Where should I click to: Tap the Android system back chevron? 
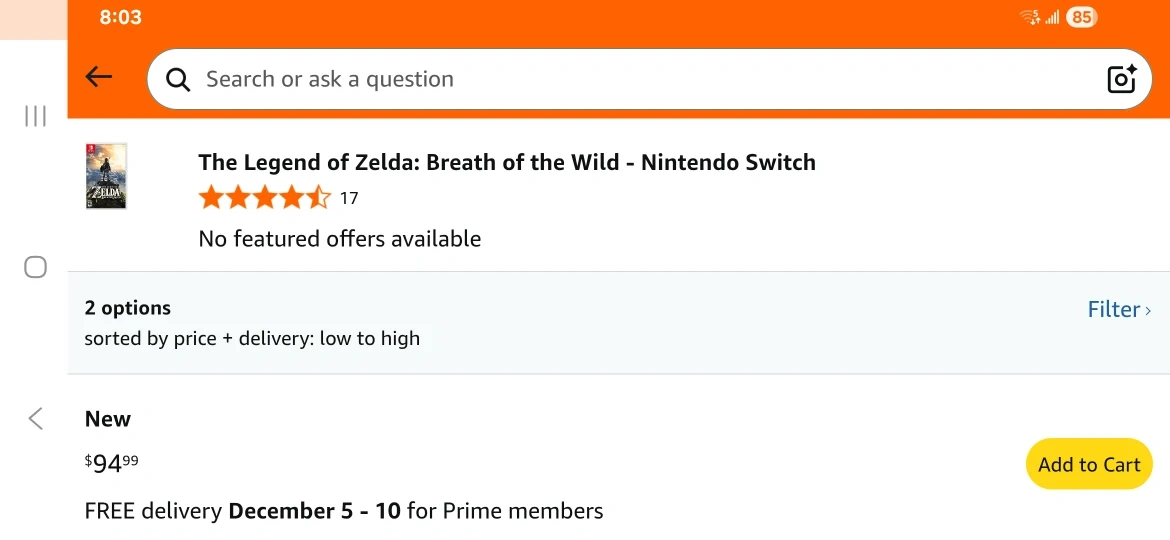click(x=35, y=418)
